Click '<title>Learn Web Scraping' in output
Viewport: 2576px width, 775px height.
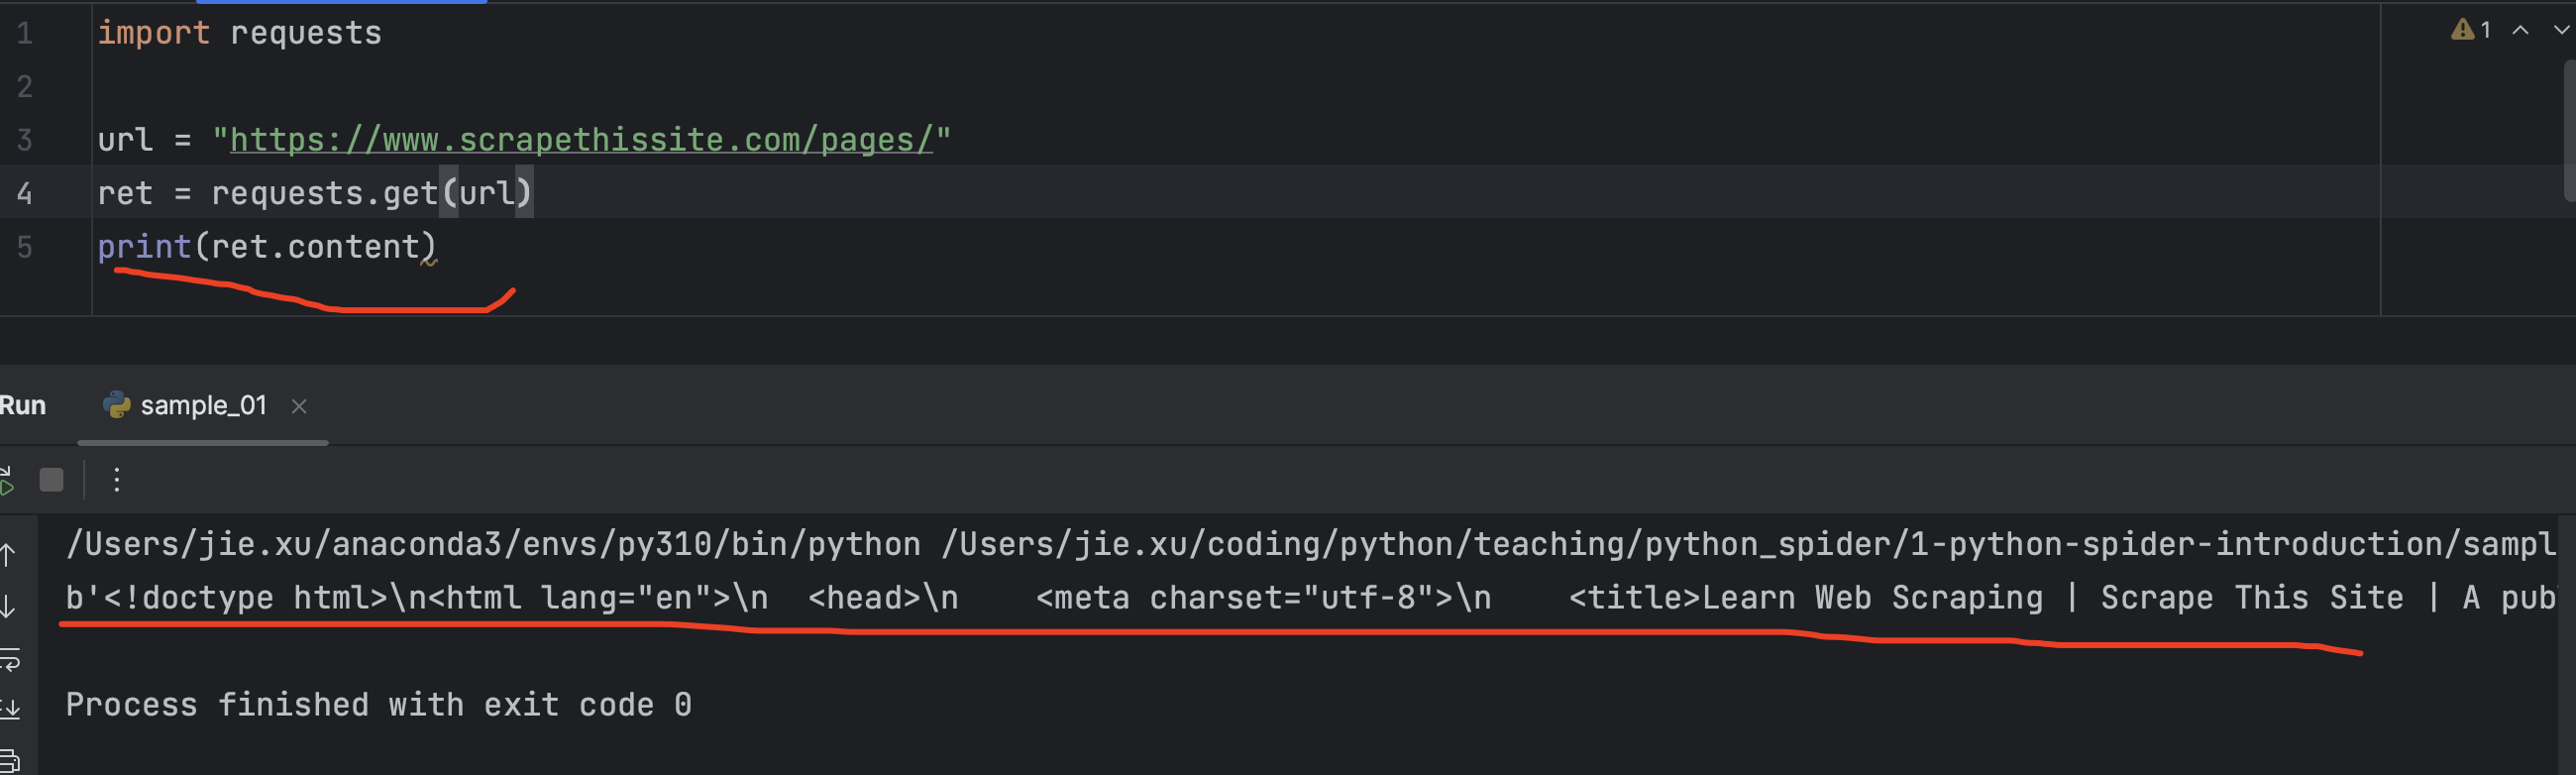[x=1806, y=597]
